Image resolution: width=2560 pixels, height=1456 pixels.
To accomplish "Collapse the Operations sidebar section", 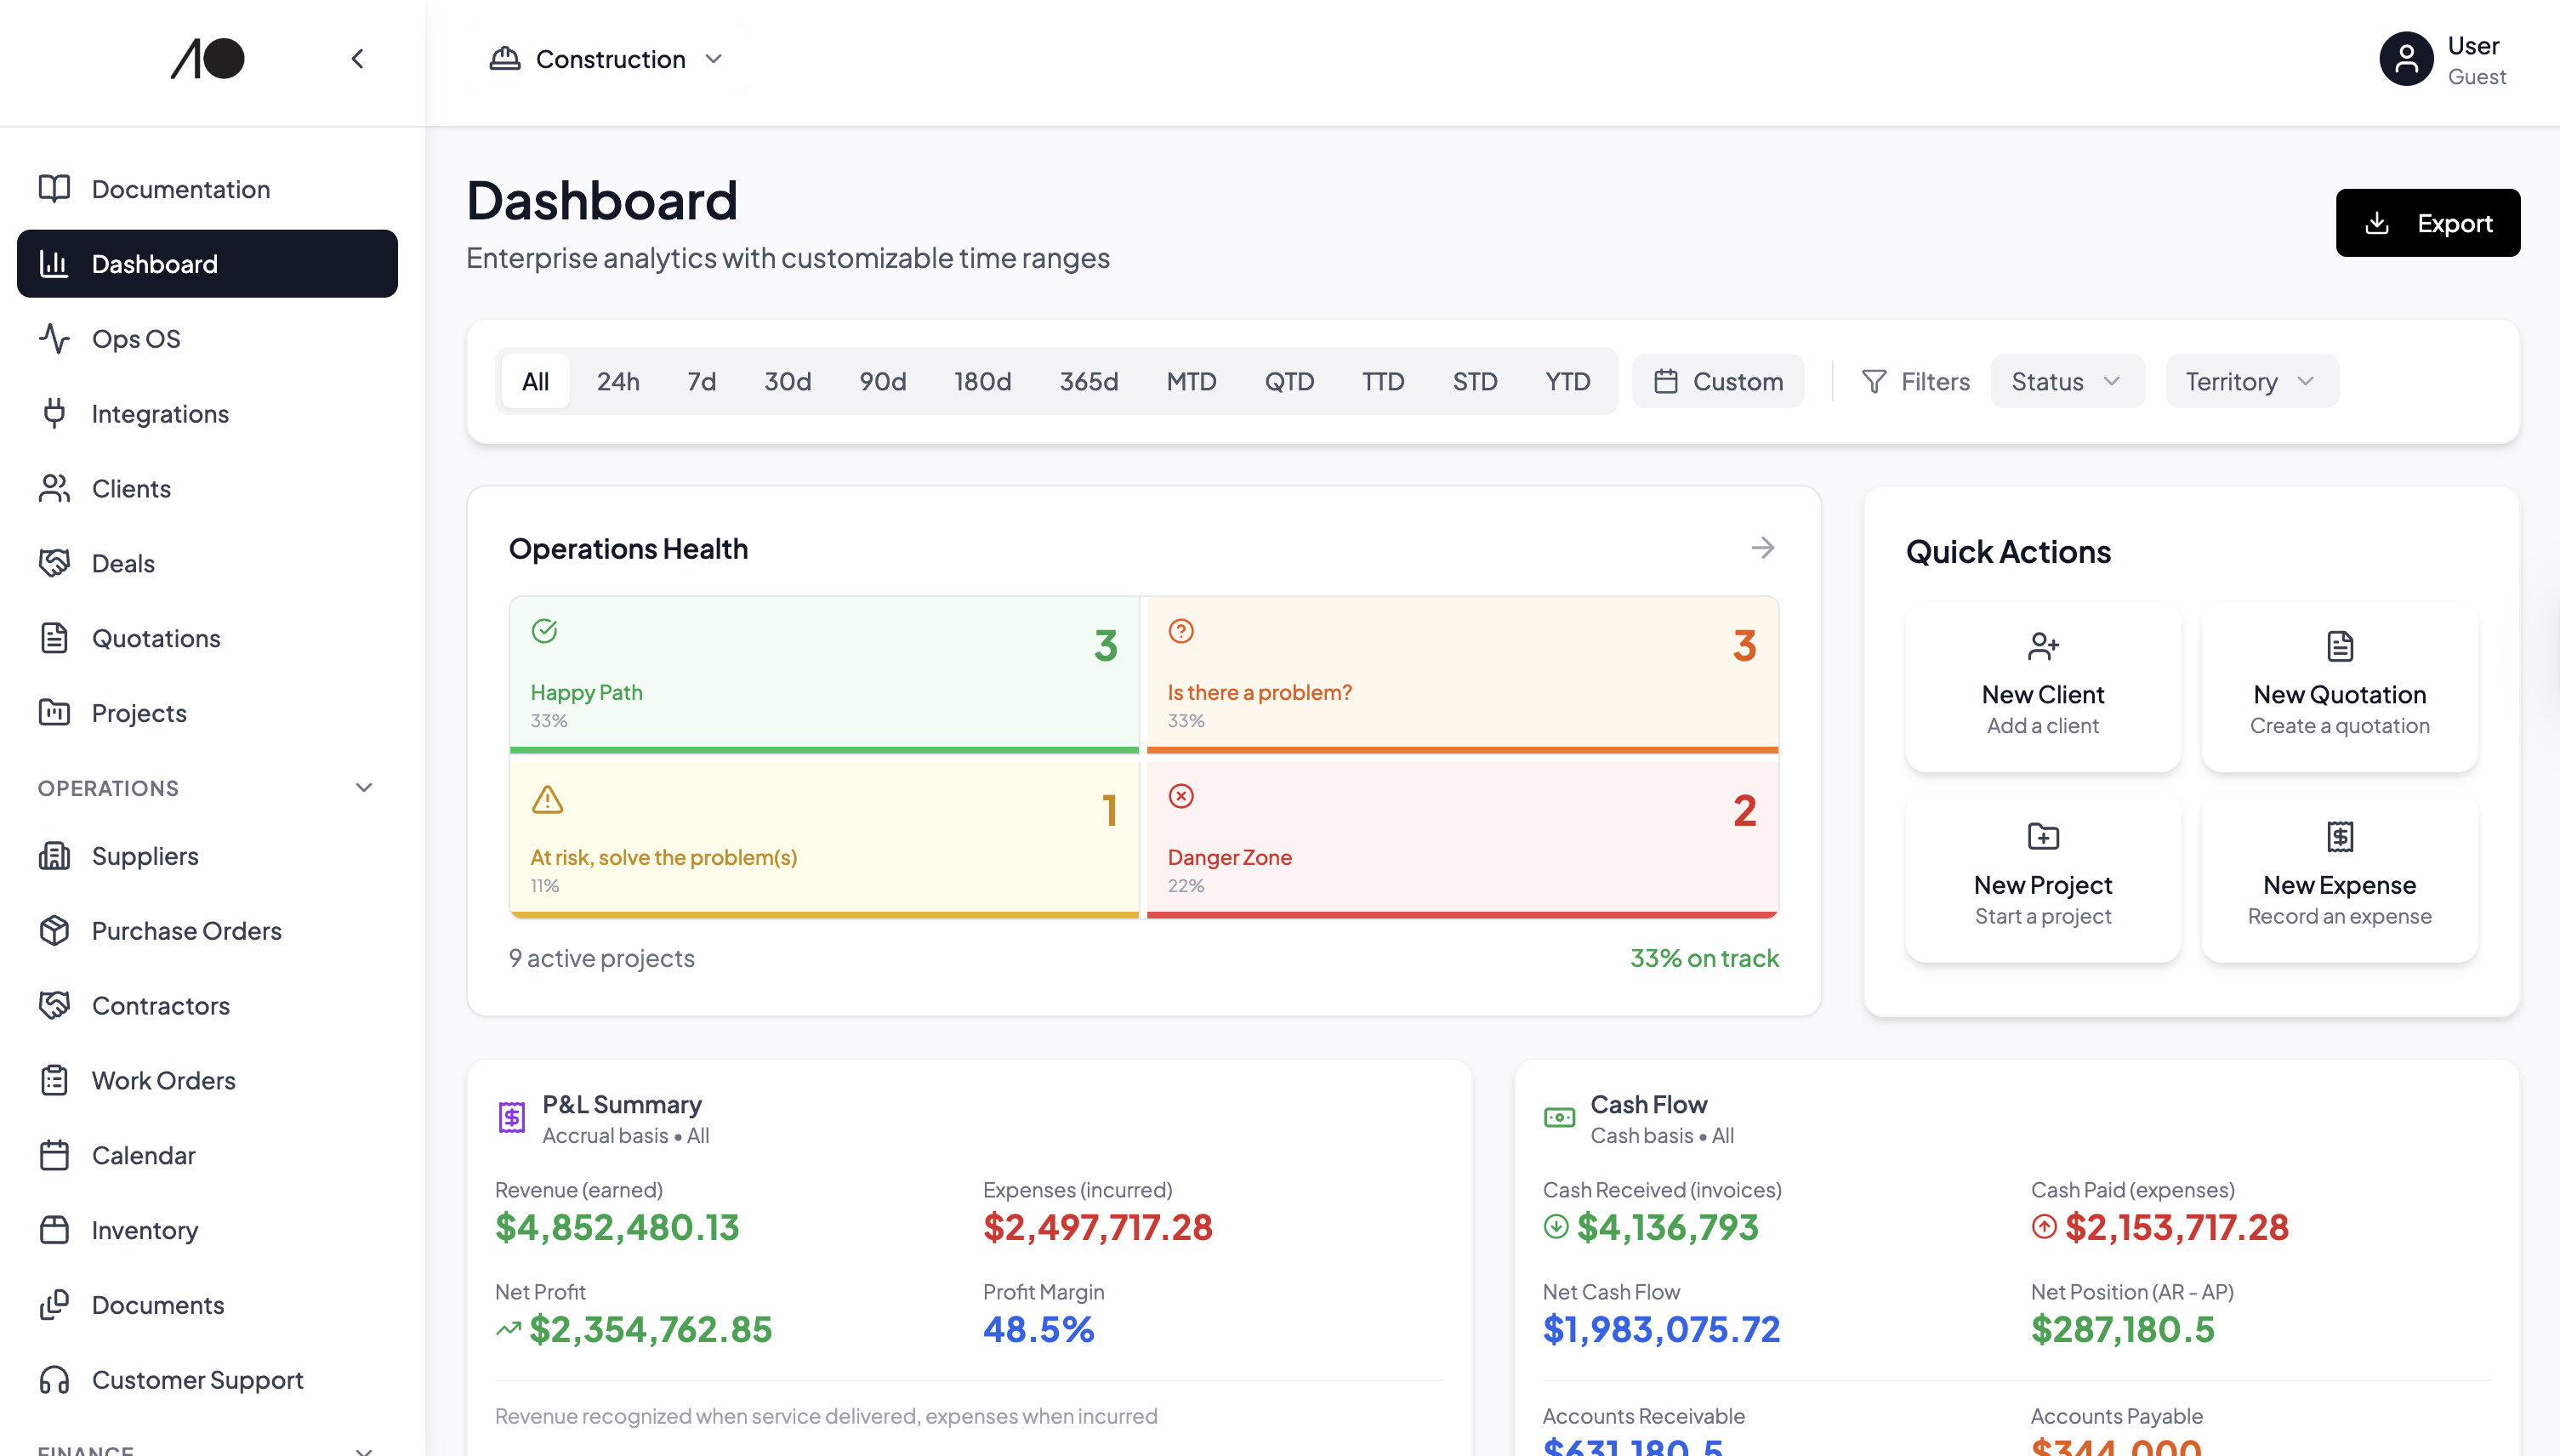I will tap(364, 788).
